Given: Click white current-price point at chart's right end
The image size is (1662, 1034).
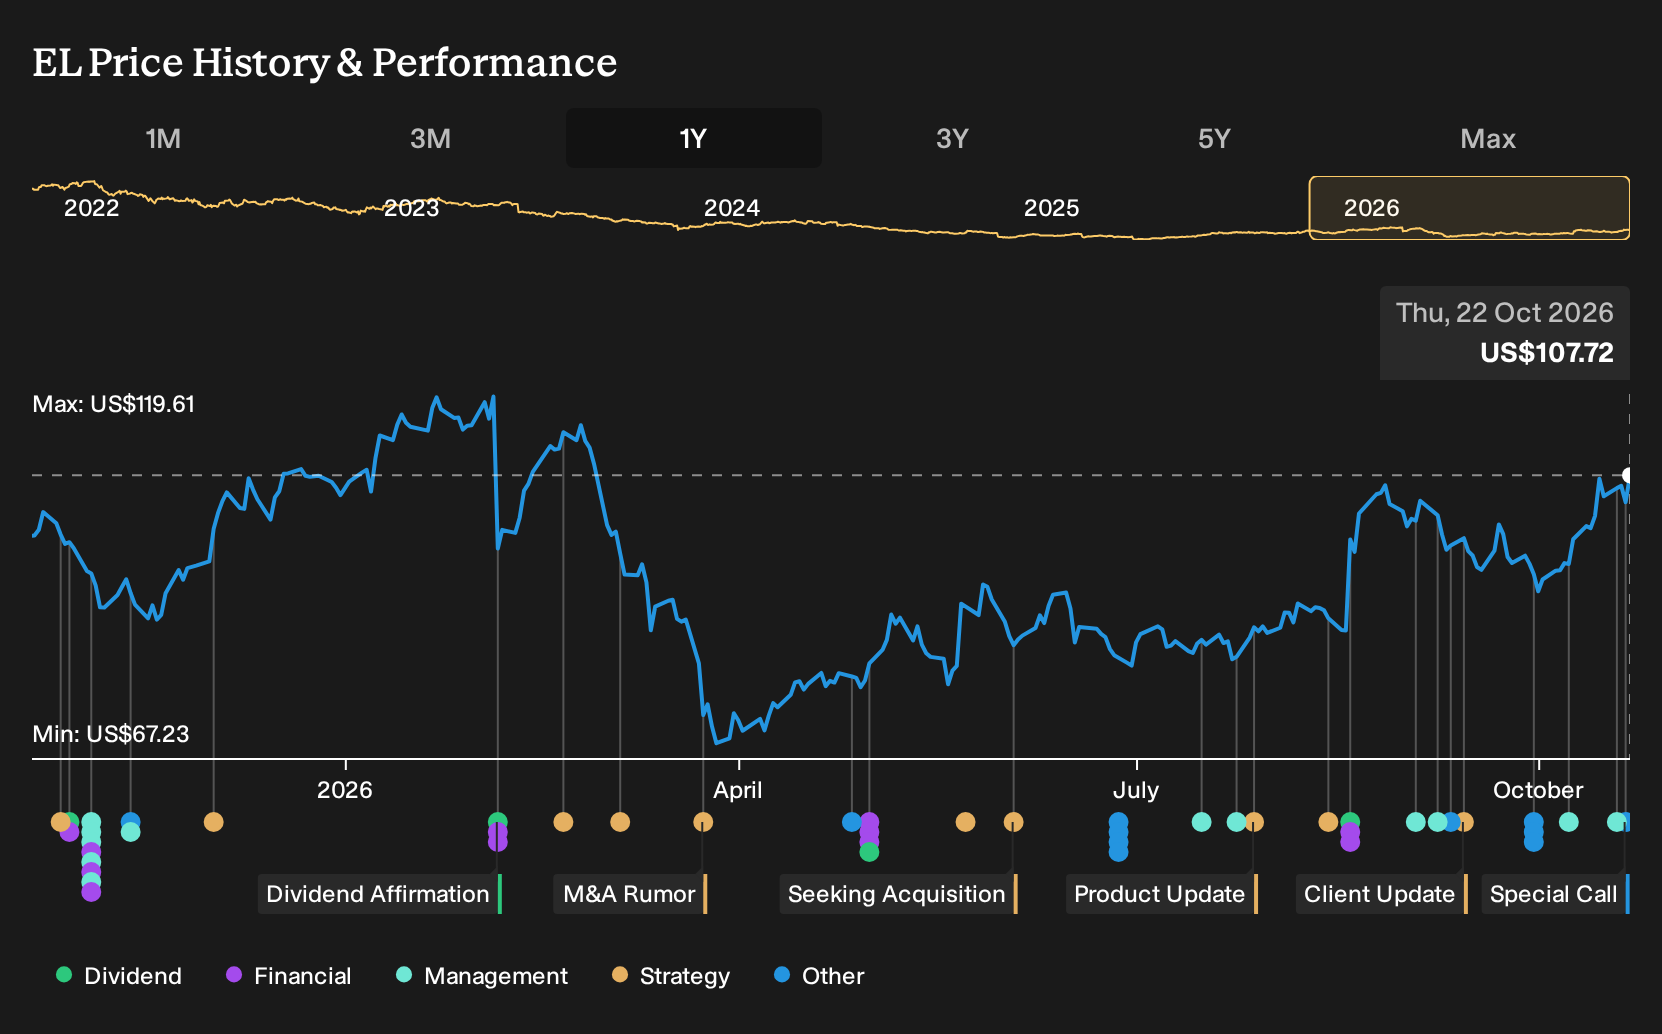Looking at the screenshot, I should tap(1627, 475).
